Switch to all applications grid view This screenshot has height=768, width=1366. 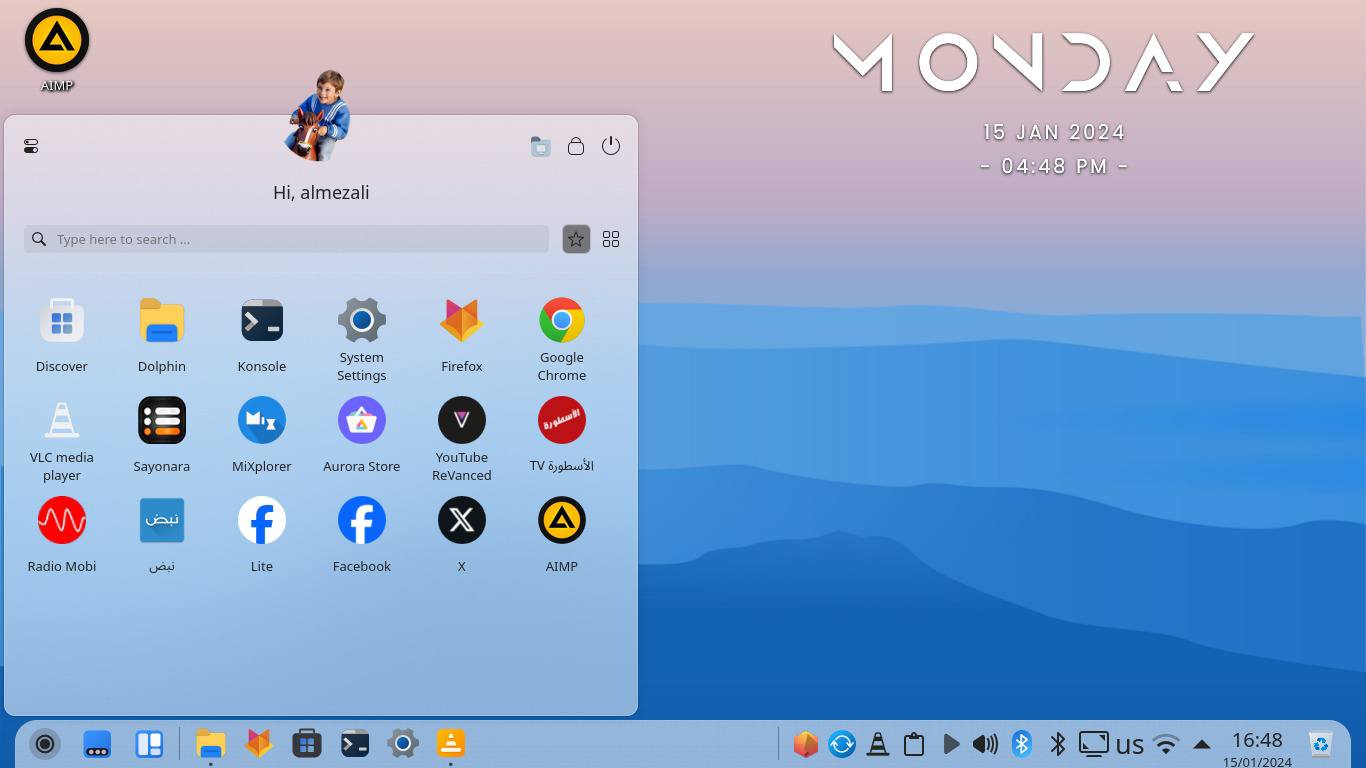pos(611,239)
